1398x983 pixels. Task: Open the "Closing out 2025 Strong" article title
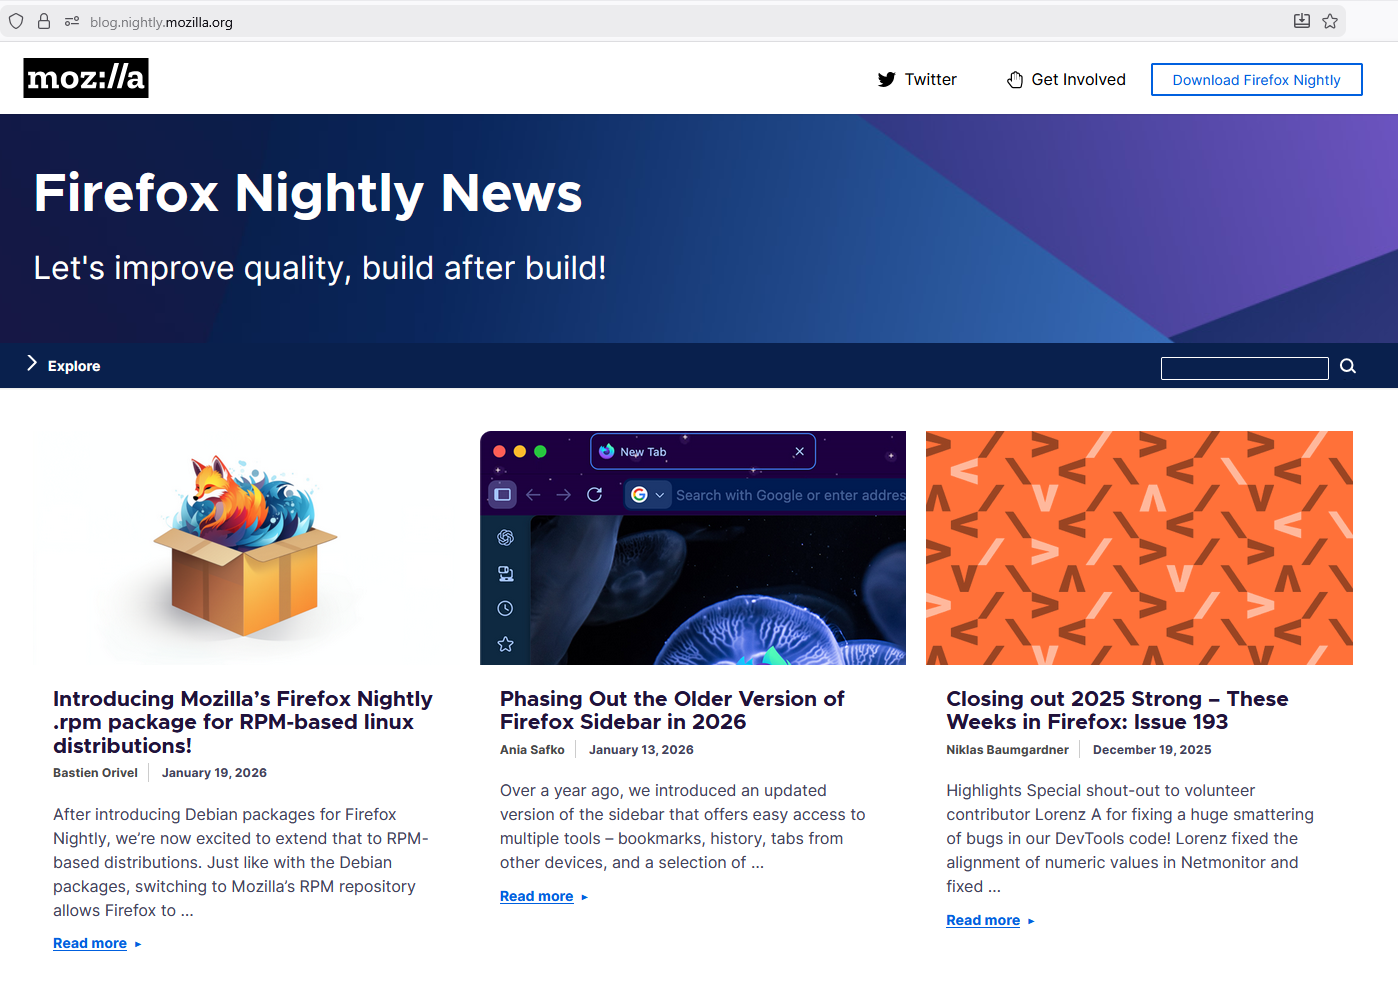pos(1117,710)
